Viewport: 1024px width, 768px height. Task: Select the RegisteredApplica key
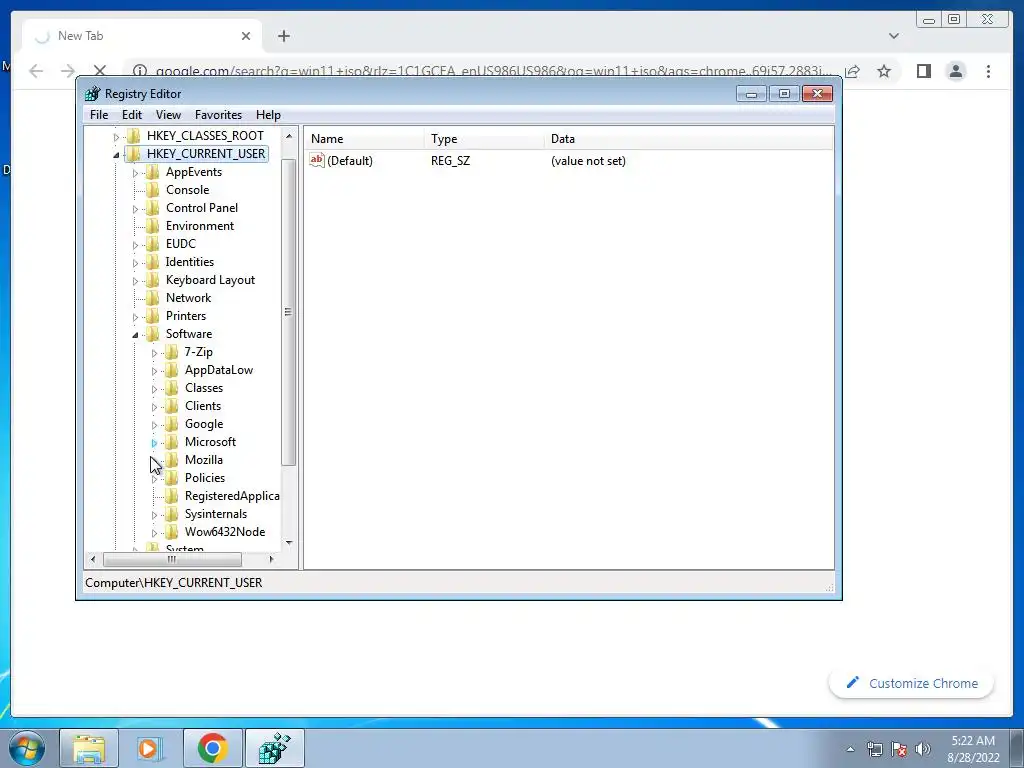[232, 496]
